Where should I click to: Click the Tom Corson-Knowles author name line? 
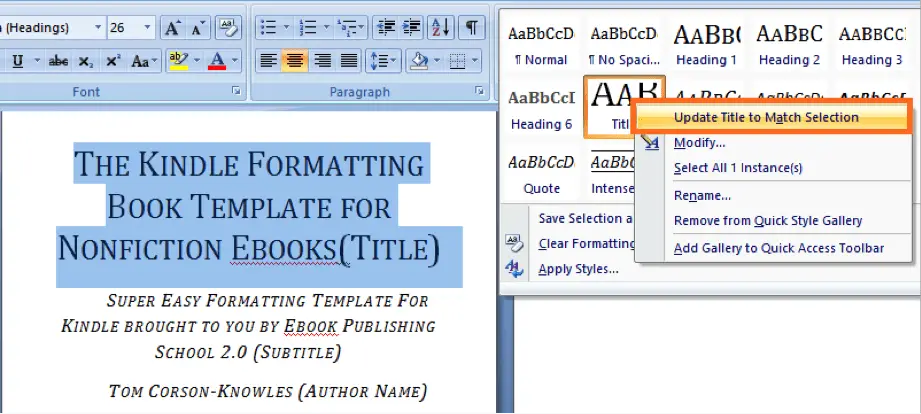coord(267,391)
